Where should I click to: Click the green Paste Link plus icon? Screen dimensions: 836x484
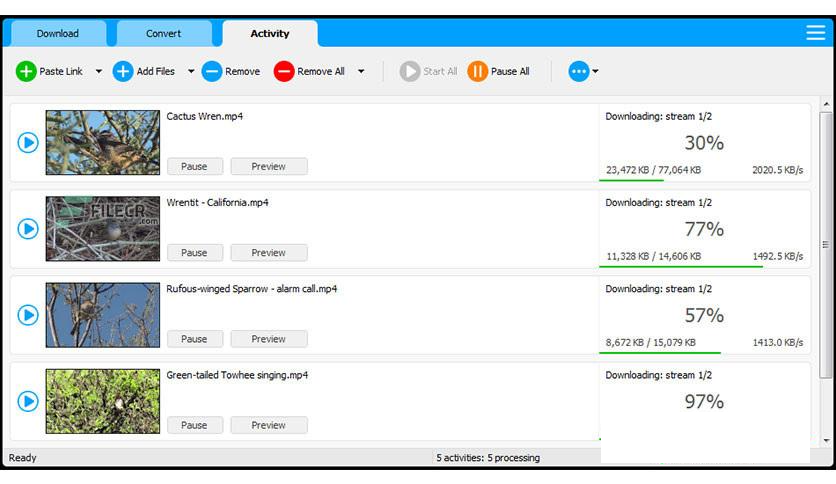coord(26,71)
